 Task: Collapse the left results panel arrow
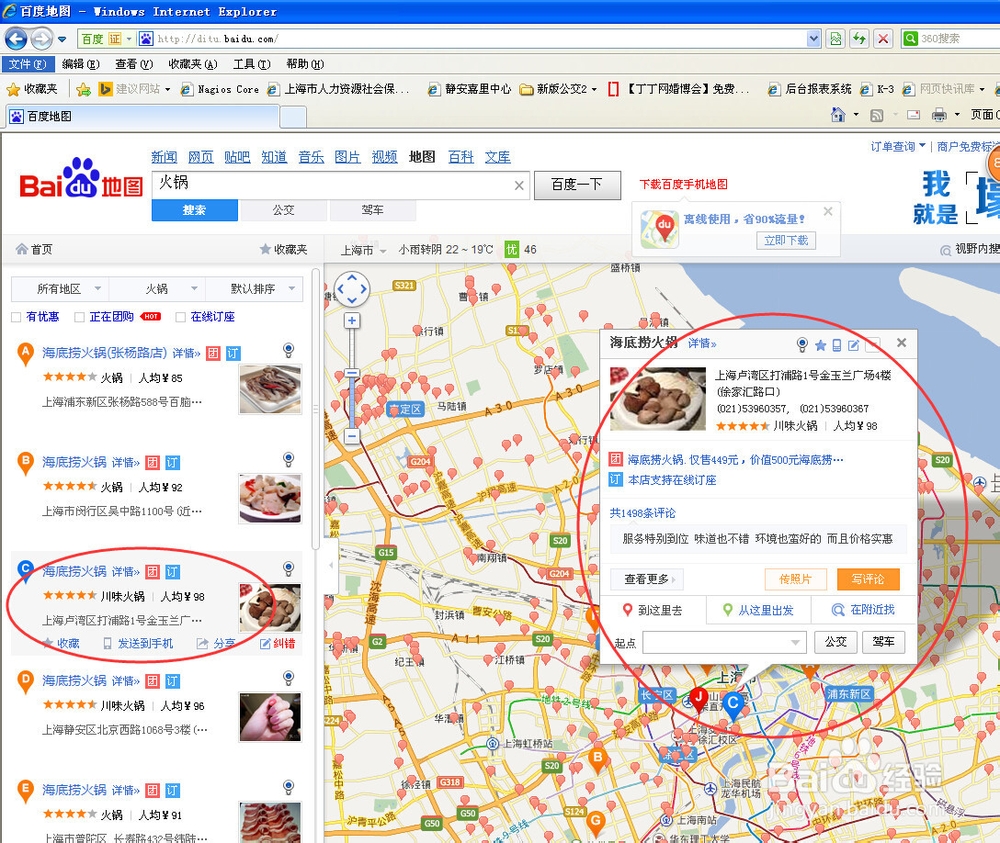330,566
